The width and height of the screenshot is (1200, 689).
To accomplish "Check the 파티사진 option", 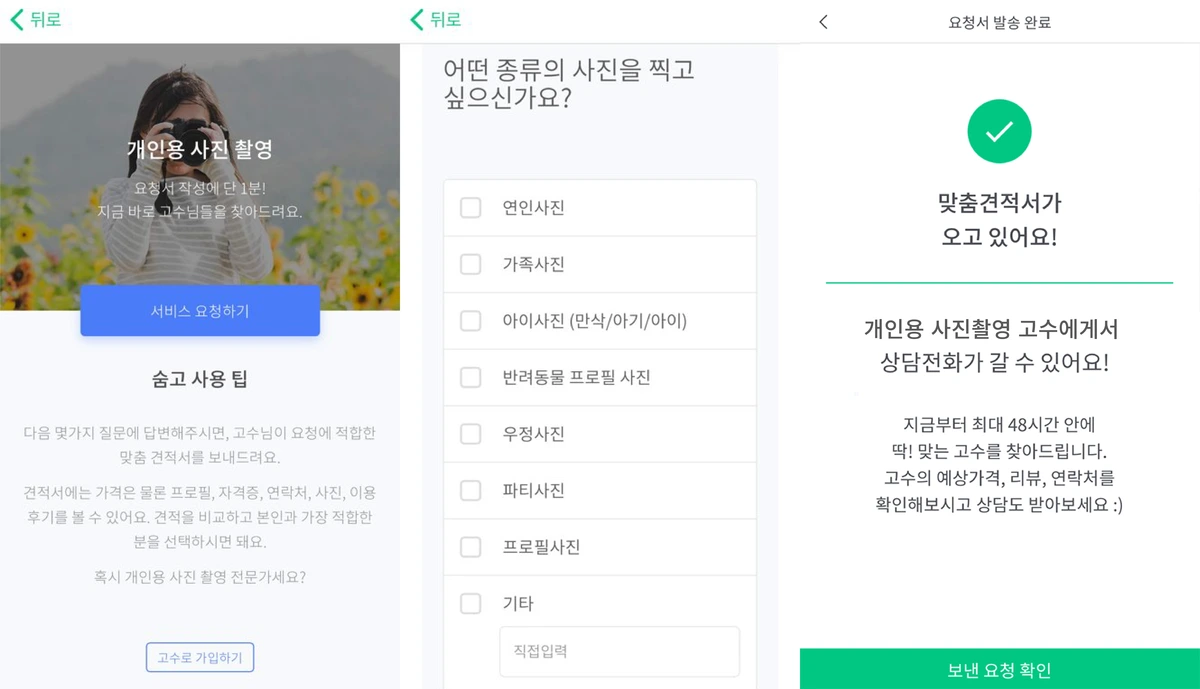I will point(470,490).
